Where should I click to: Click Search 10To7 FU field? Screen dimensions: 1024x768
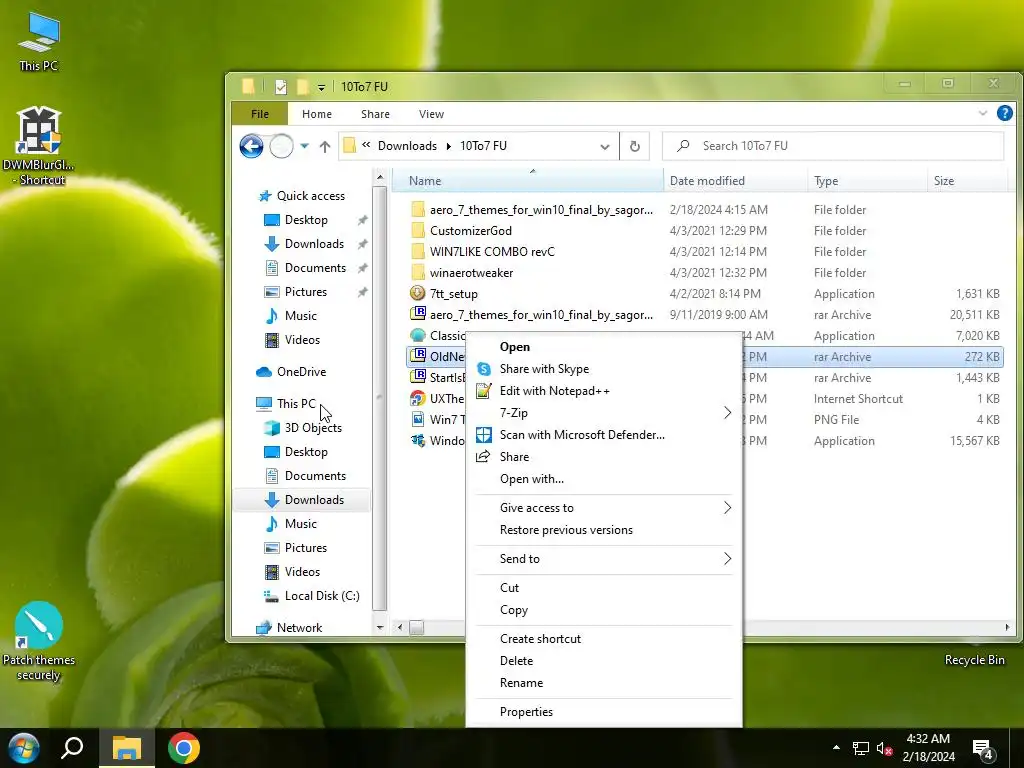click(833, 146)
